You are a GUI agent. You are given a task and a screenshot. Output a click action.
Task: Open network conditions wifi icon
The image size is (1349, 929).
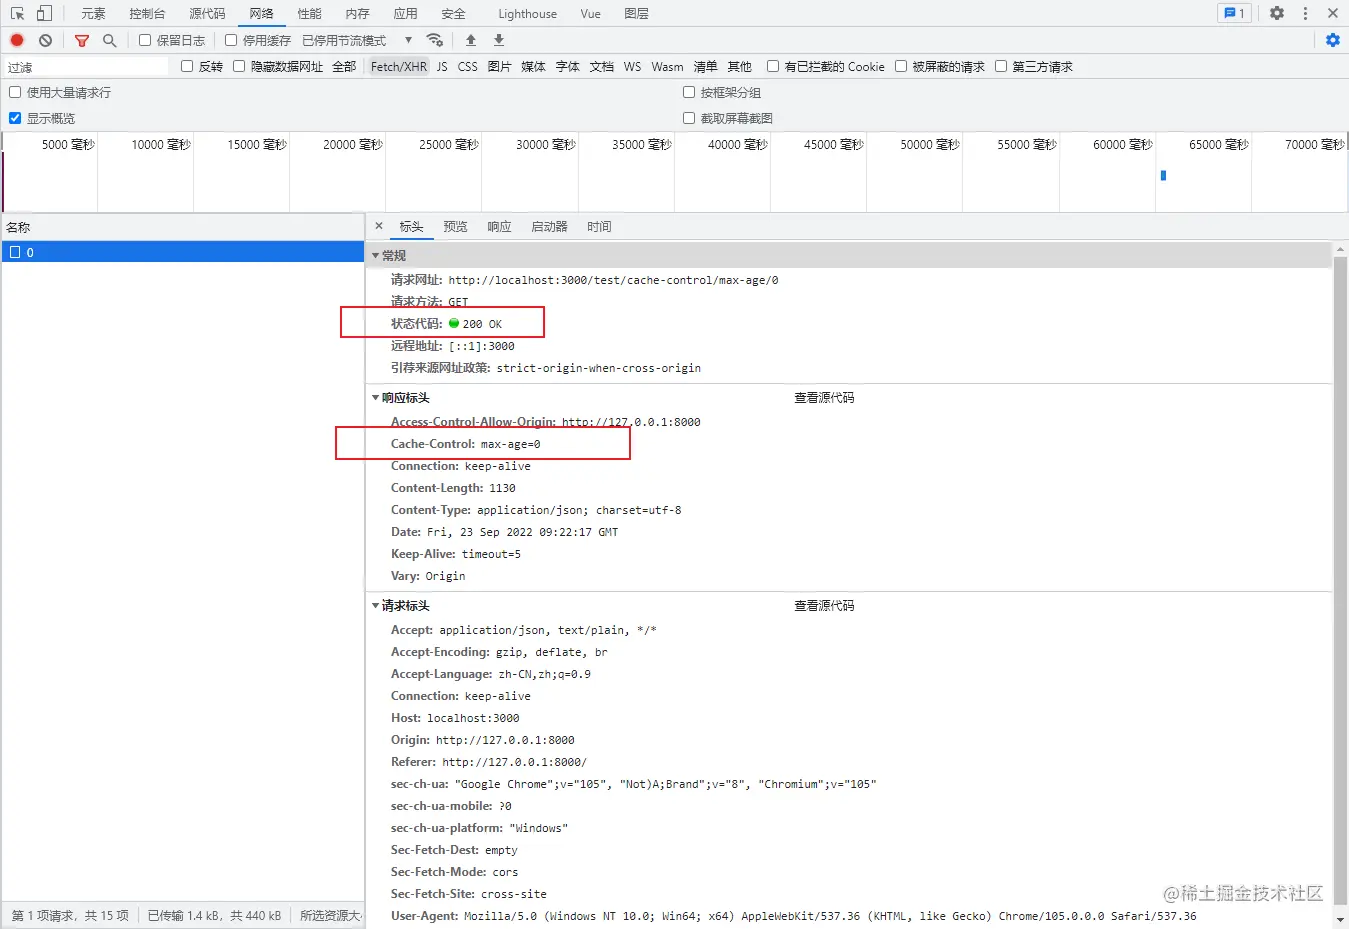[x=435, y=40]
